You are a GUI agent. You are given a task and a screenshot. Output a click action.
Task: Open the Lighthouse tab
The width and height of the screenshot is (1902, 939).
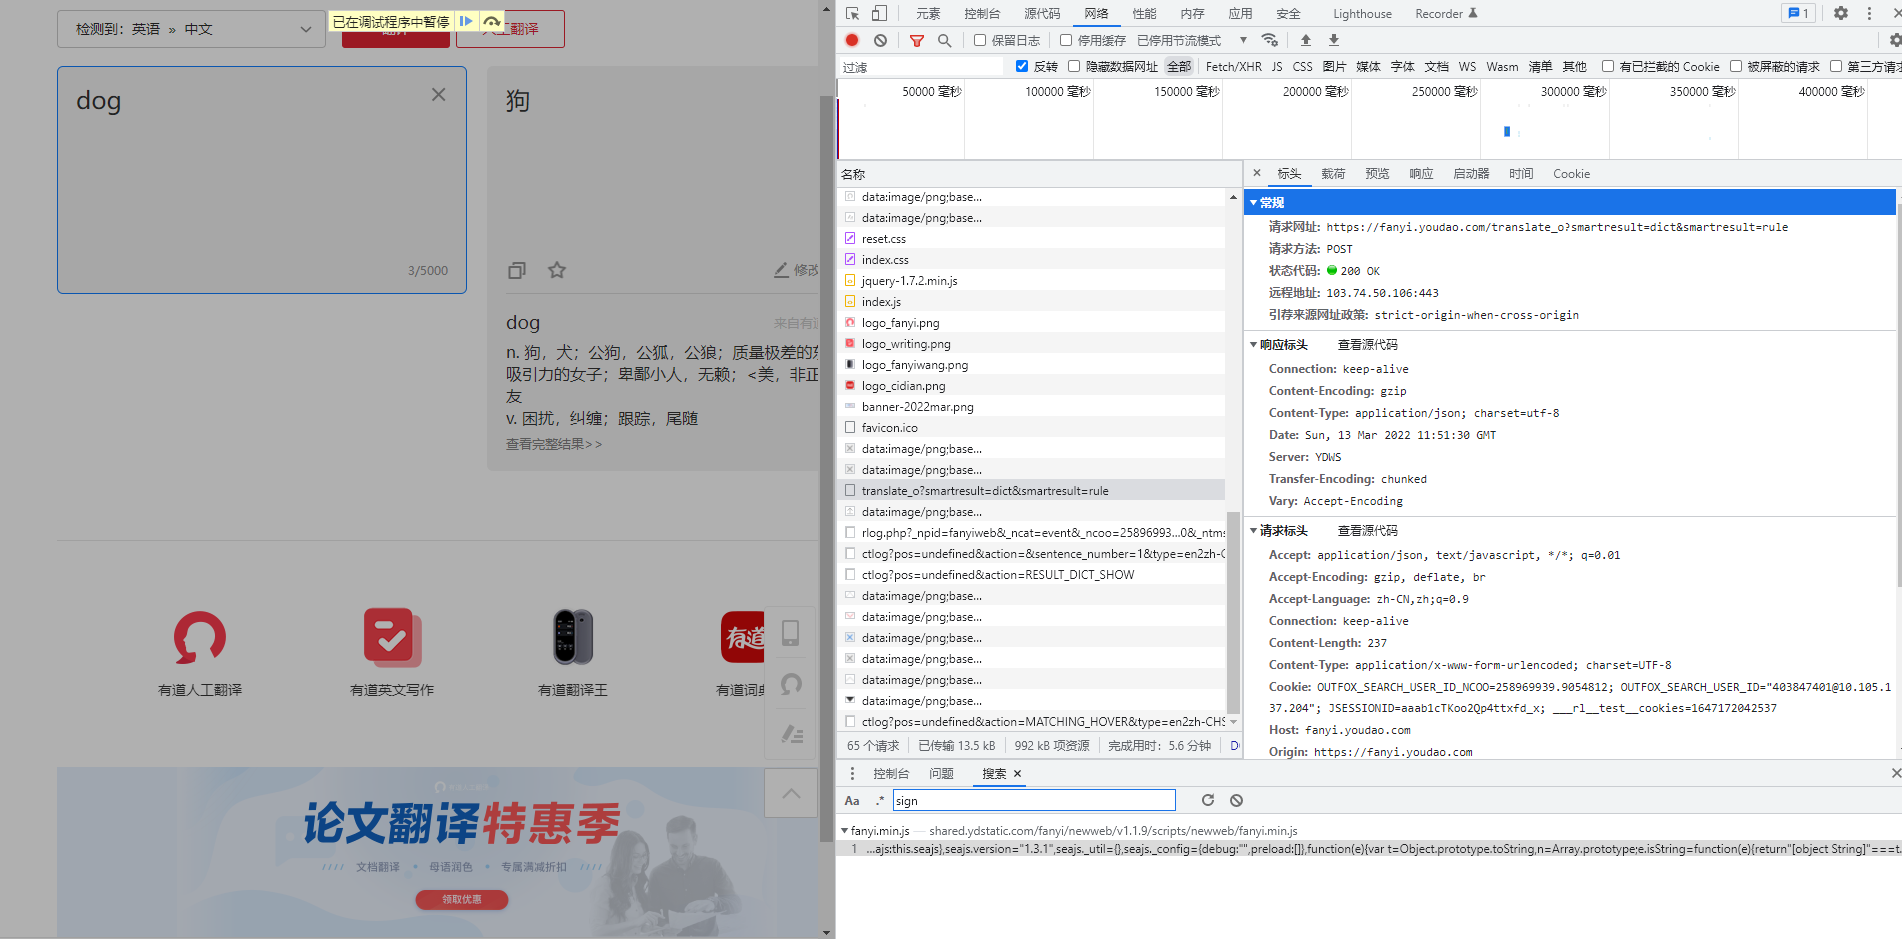[x=1362, y=13]
